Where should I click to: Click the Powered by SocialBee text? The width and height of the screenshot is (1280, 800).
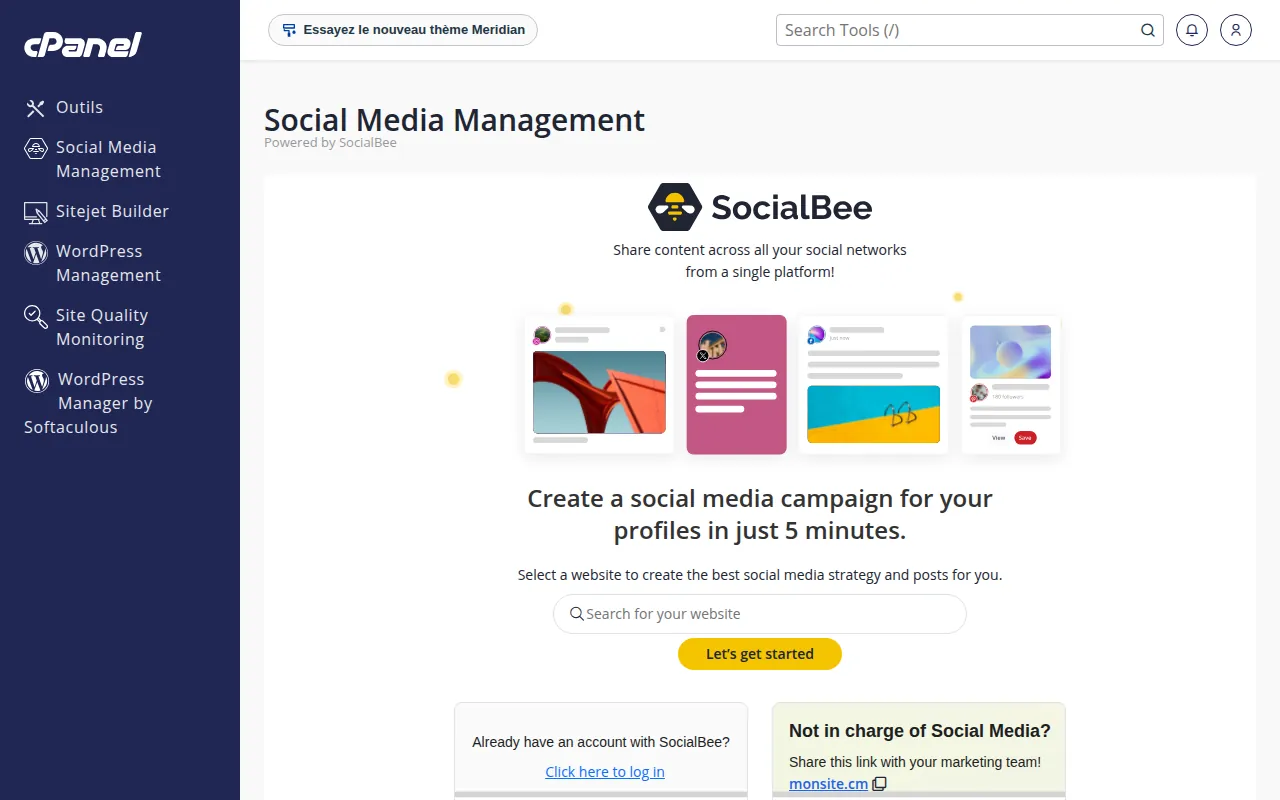[330, 143]
